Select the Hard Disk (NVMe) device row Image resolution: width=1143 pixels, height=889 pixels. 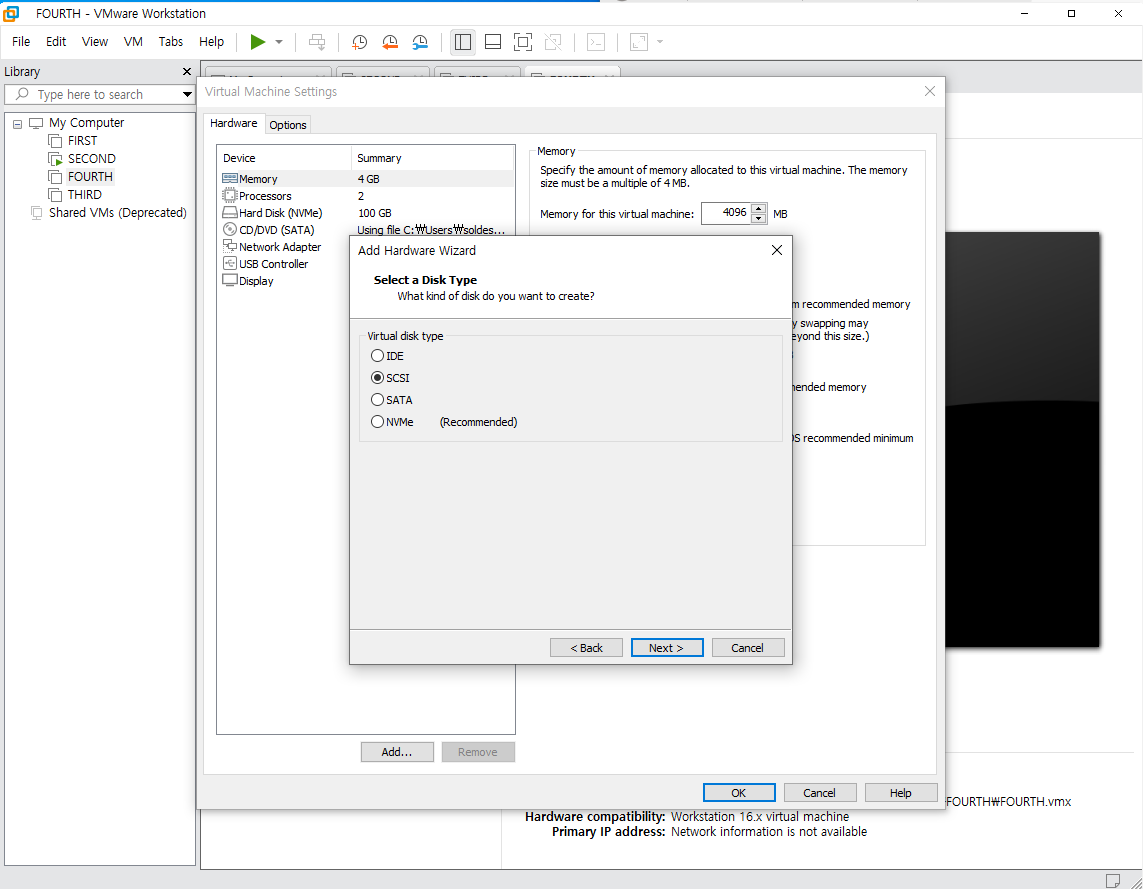pyautogui.click(x=367, y=214)
